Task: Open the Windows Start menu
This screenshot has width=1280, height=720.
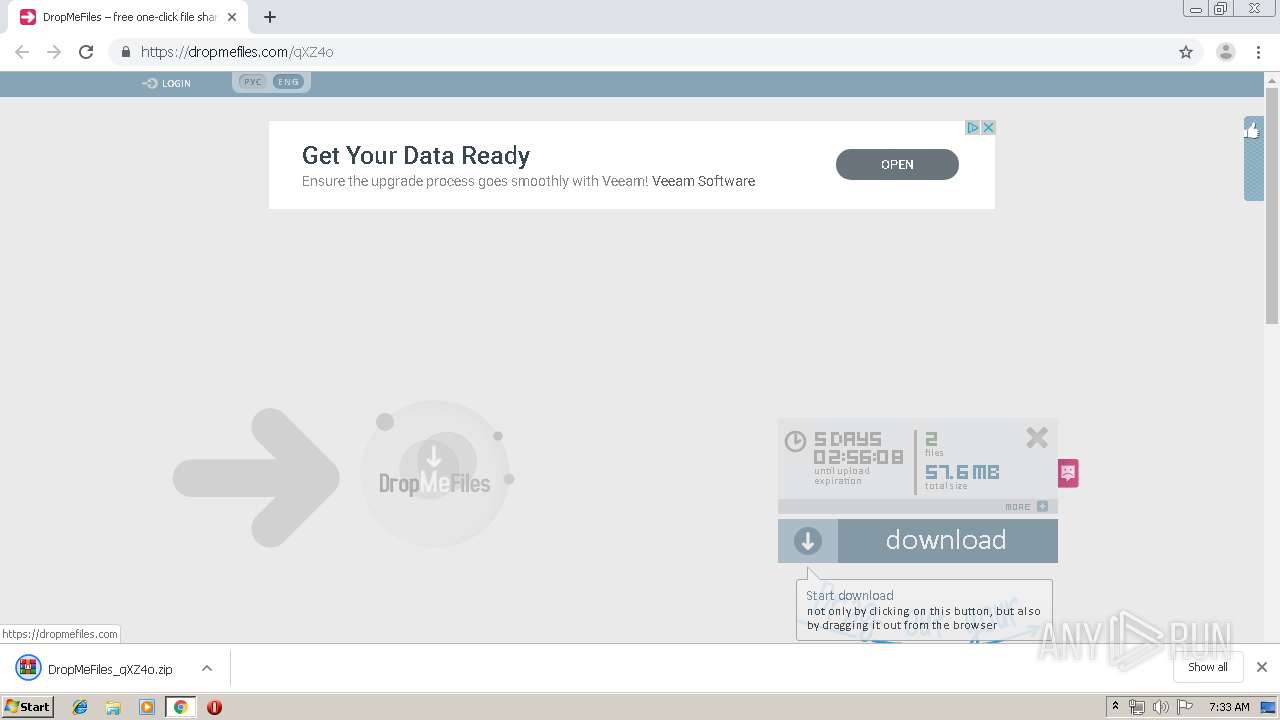Action: 27,706
